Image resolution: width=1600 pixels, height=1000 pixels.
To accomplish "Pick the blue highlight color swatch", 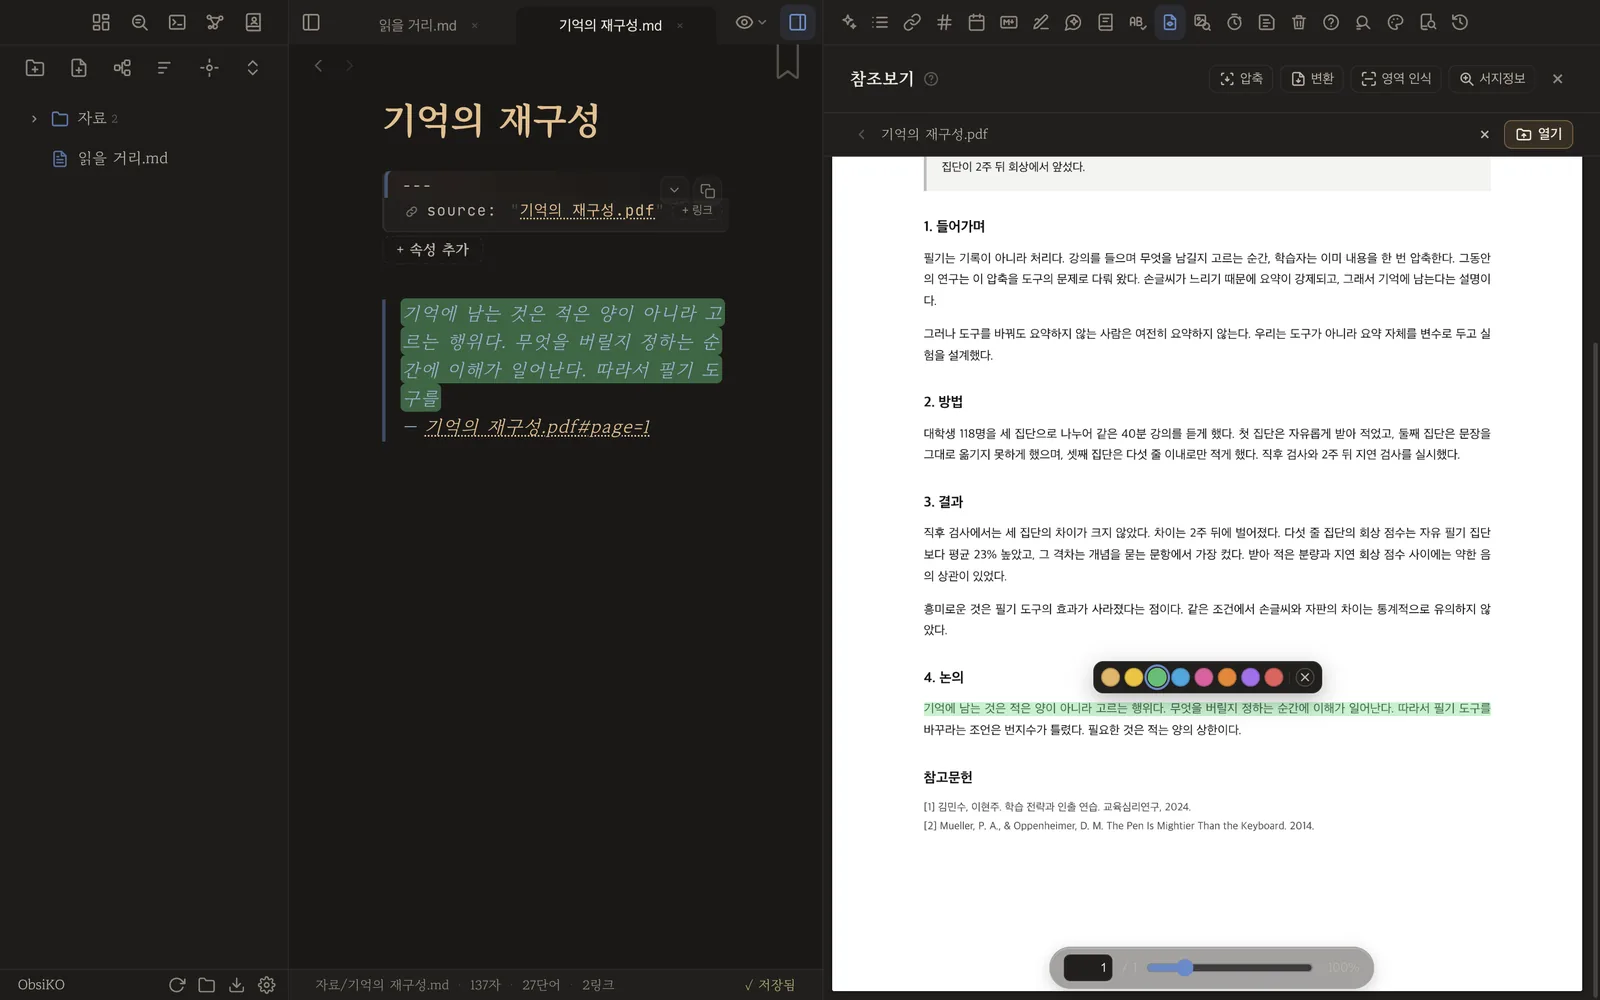I will coord(1180,677).
